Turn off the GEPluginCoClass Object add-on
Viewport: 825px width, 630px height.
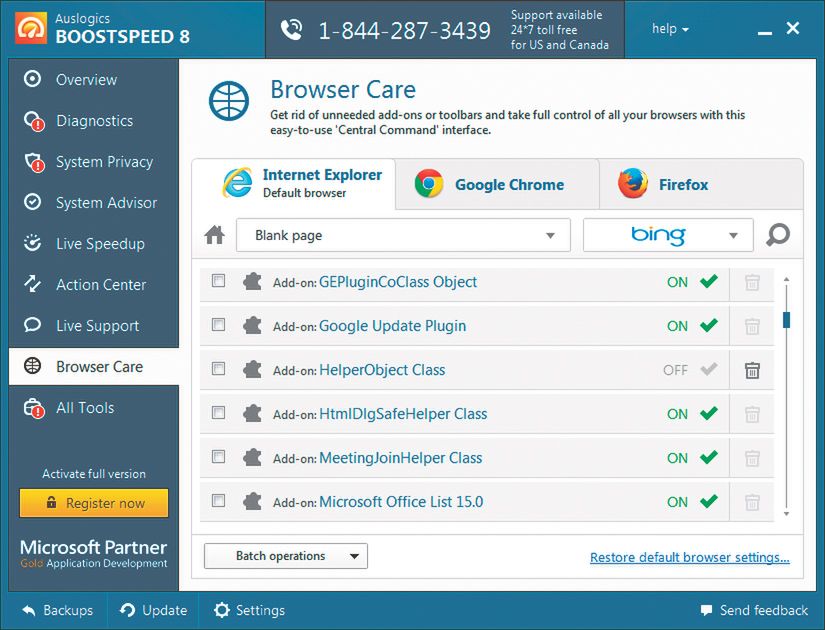click(x=692, y=282)
